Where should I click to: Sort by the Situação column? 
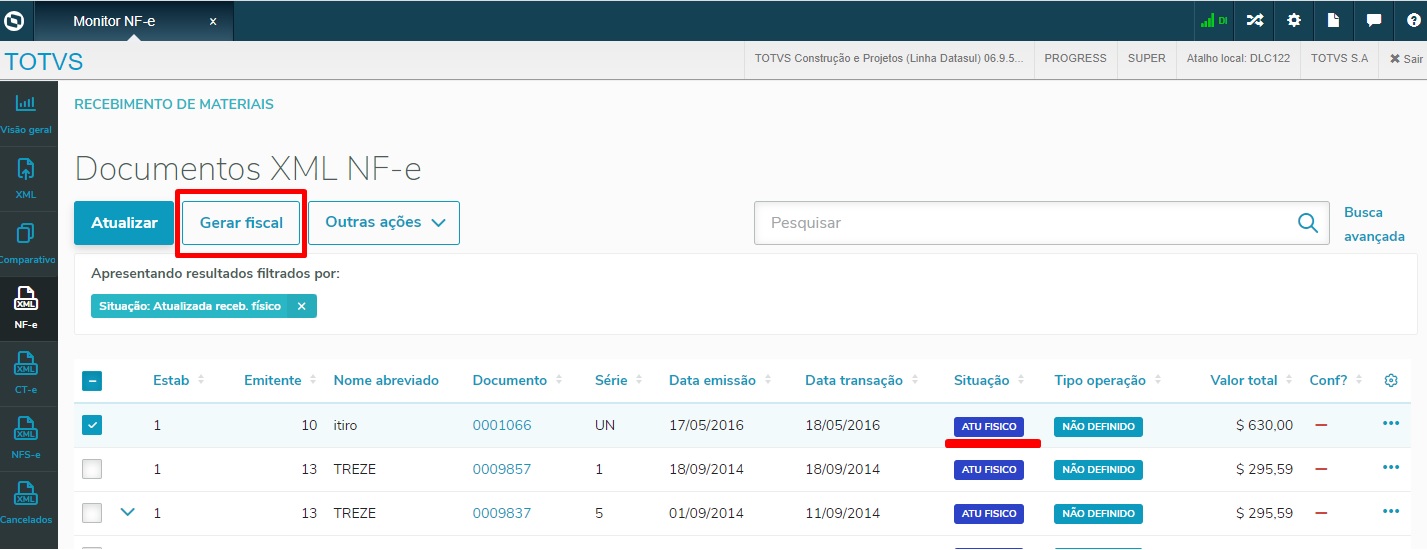(x=989, y=380)
